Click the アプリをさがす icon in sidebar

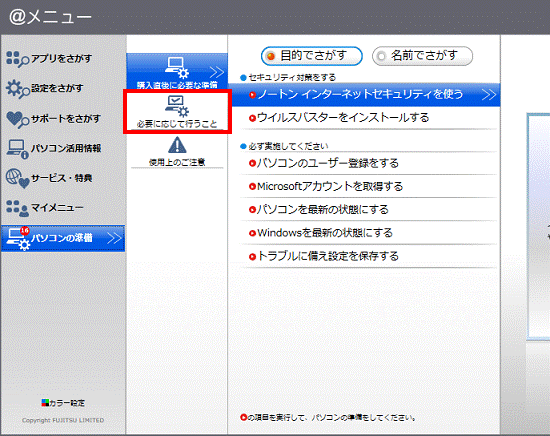point(18,59)
